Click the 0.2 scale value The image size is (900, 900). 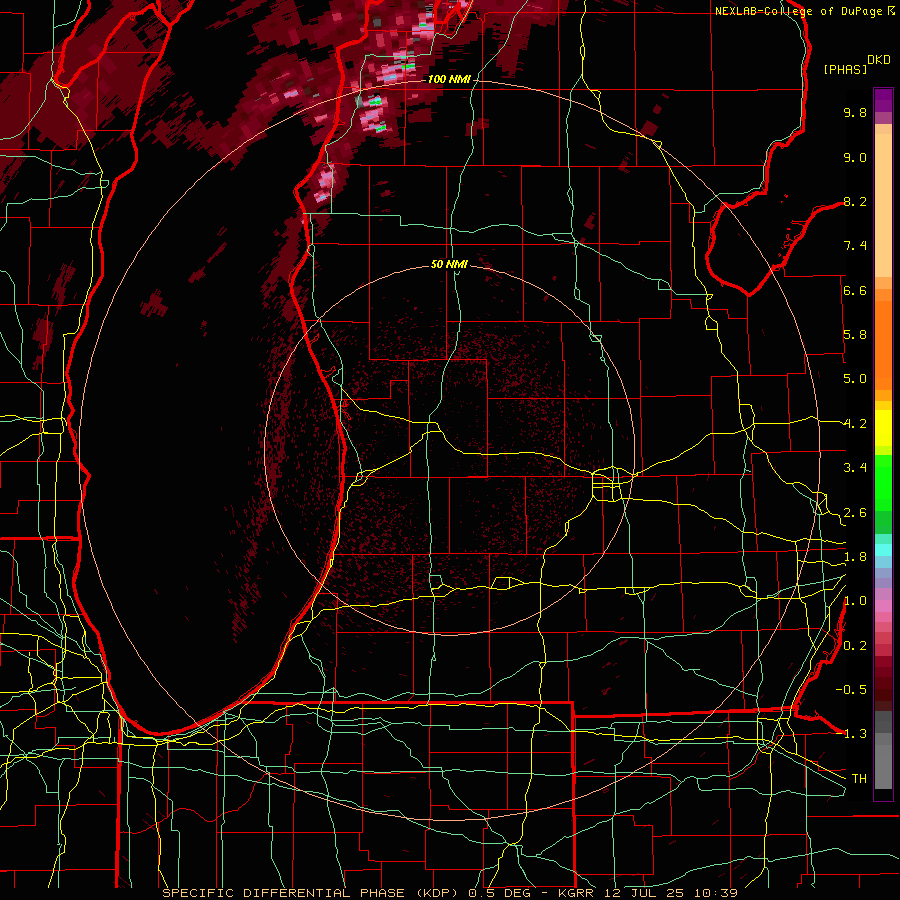[x=855, y=646]
